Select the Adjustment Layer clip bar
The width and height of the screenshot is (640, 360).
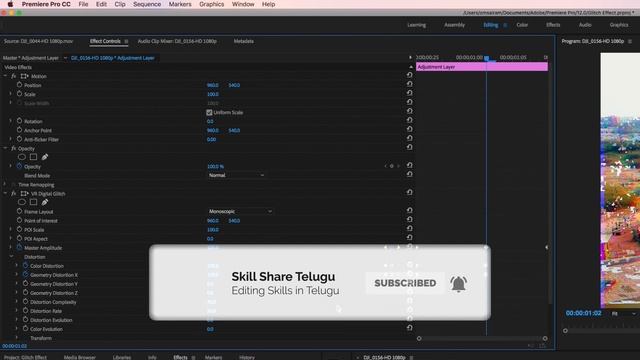click(x=482, y=67)
